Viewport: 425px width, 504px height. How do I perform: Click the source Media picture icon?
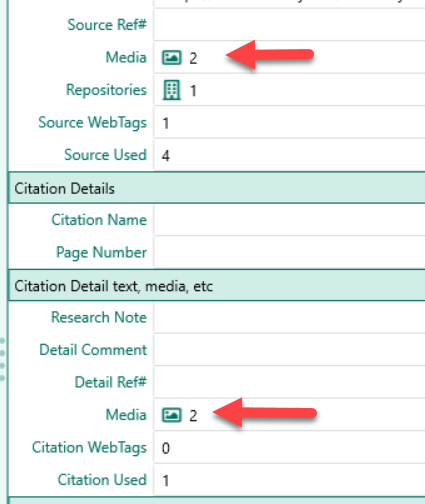(172, 57)
